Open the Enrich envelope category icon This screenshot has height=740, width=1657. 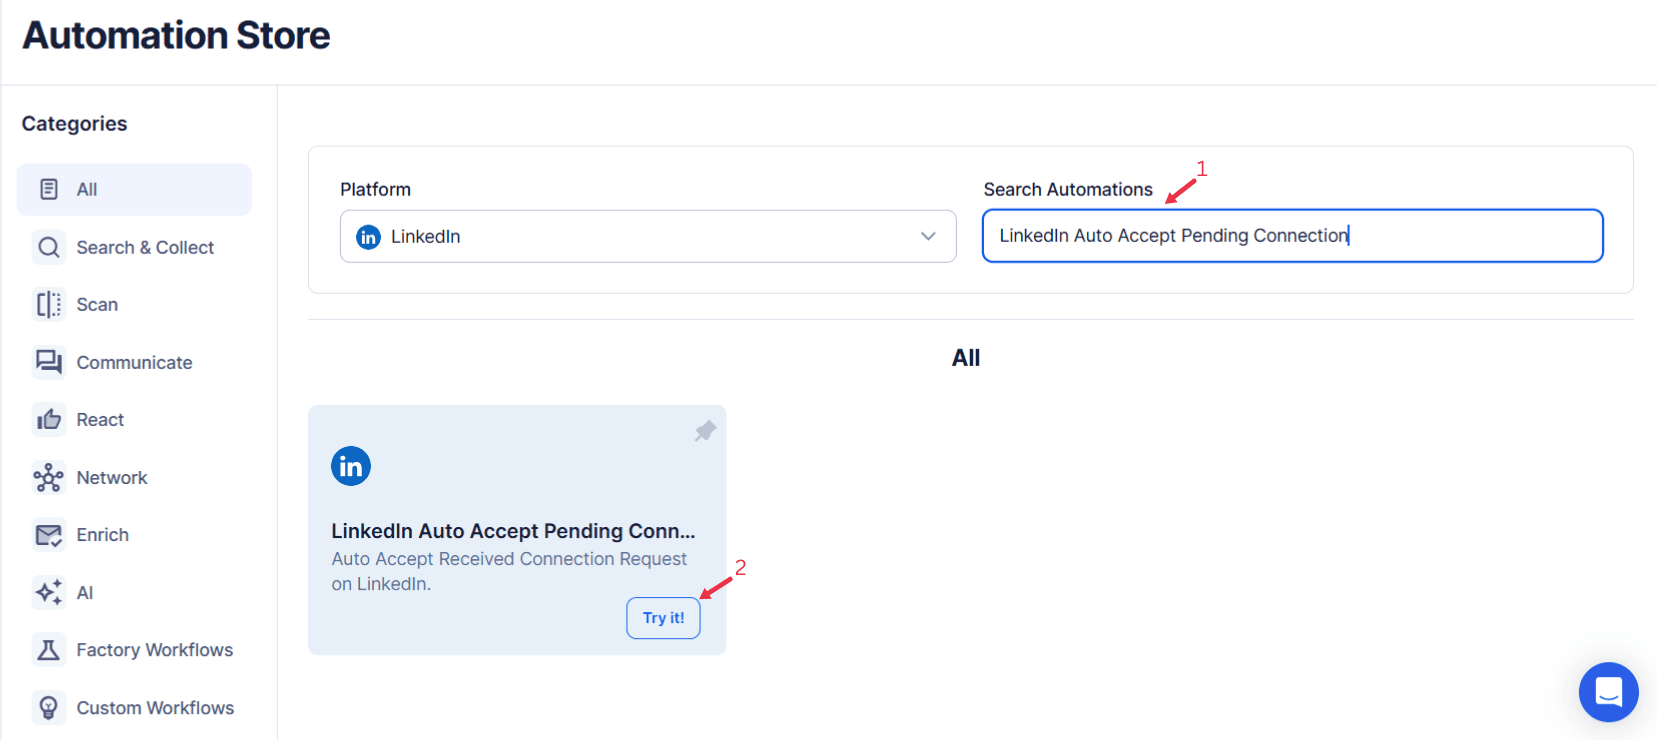tap(48, 535)
